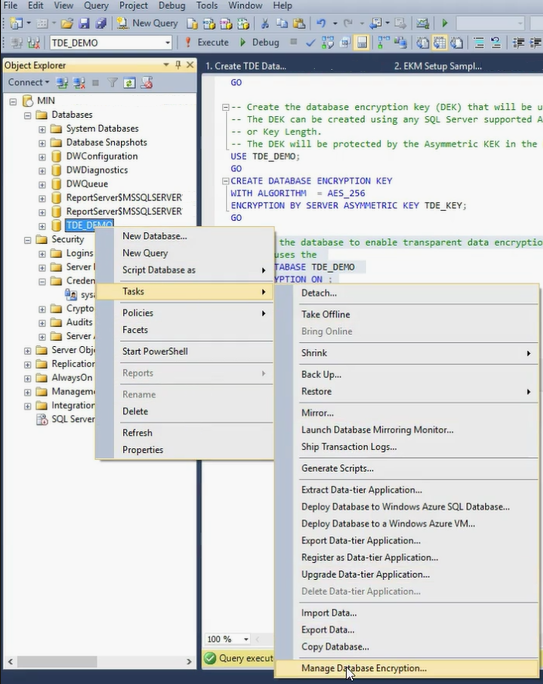
Task: Open the Object Explorer window position dropdown
Action: (x=166, y=65)
